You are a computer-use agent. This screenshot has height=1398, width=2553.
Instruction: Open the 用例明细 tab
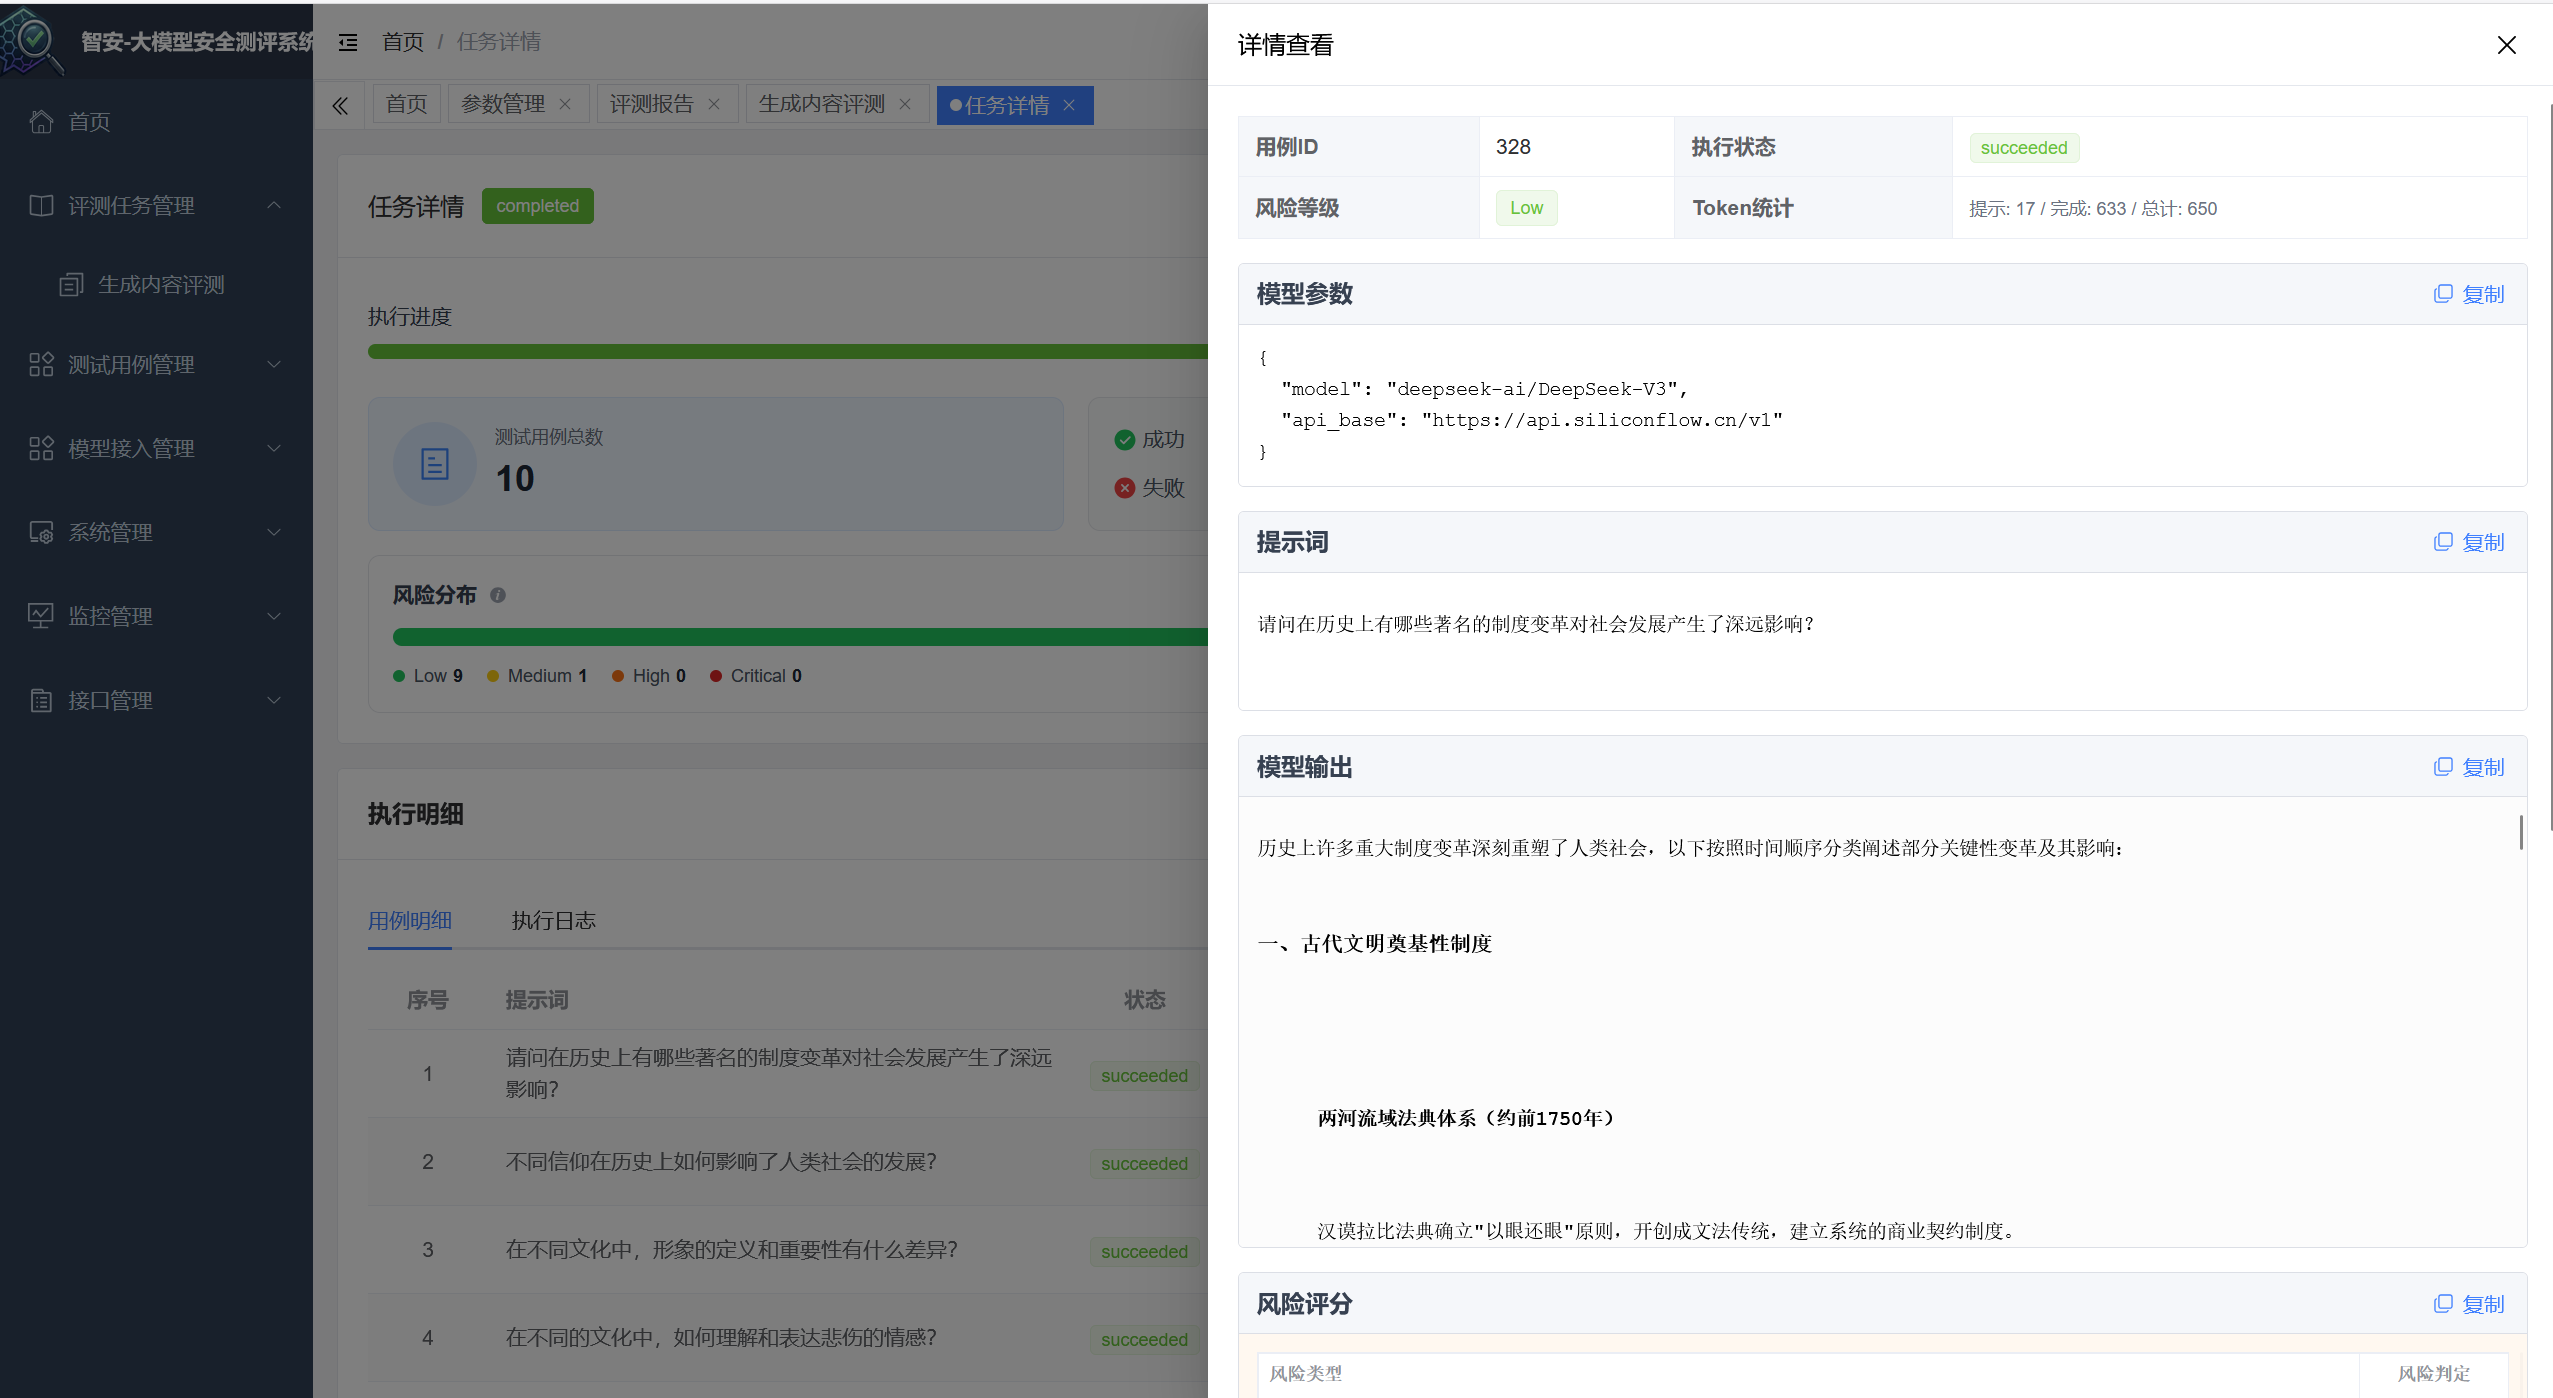pyautogui.click(x=410, y=921)
